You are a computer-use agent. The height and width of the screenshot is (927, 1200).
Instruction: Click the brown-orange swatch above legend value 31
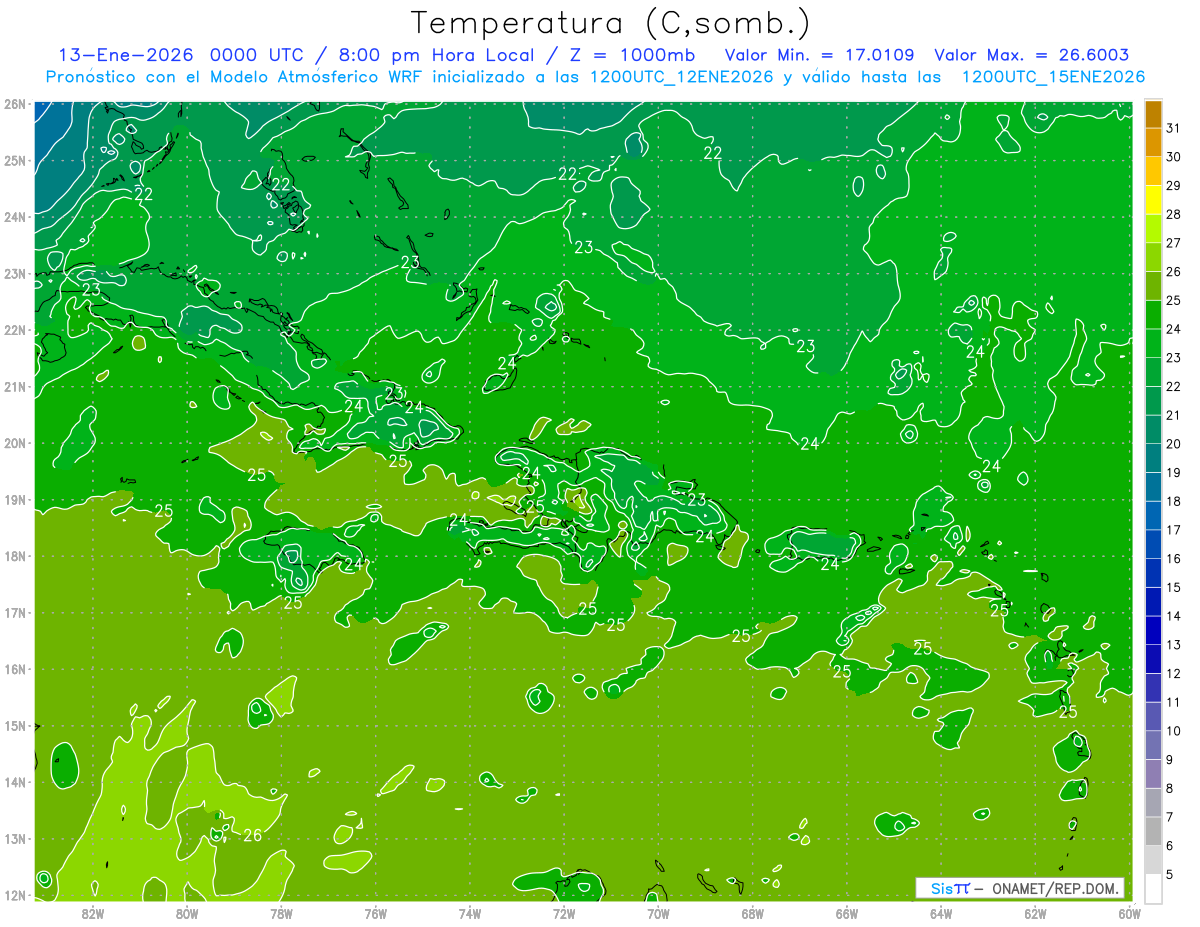(x=1153, y=114)
